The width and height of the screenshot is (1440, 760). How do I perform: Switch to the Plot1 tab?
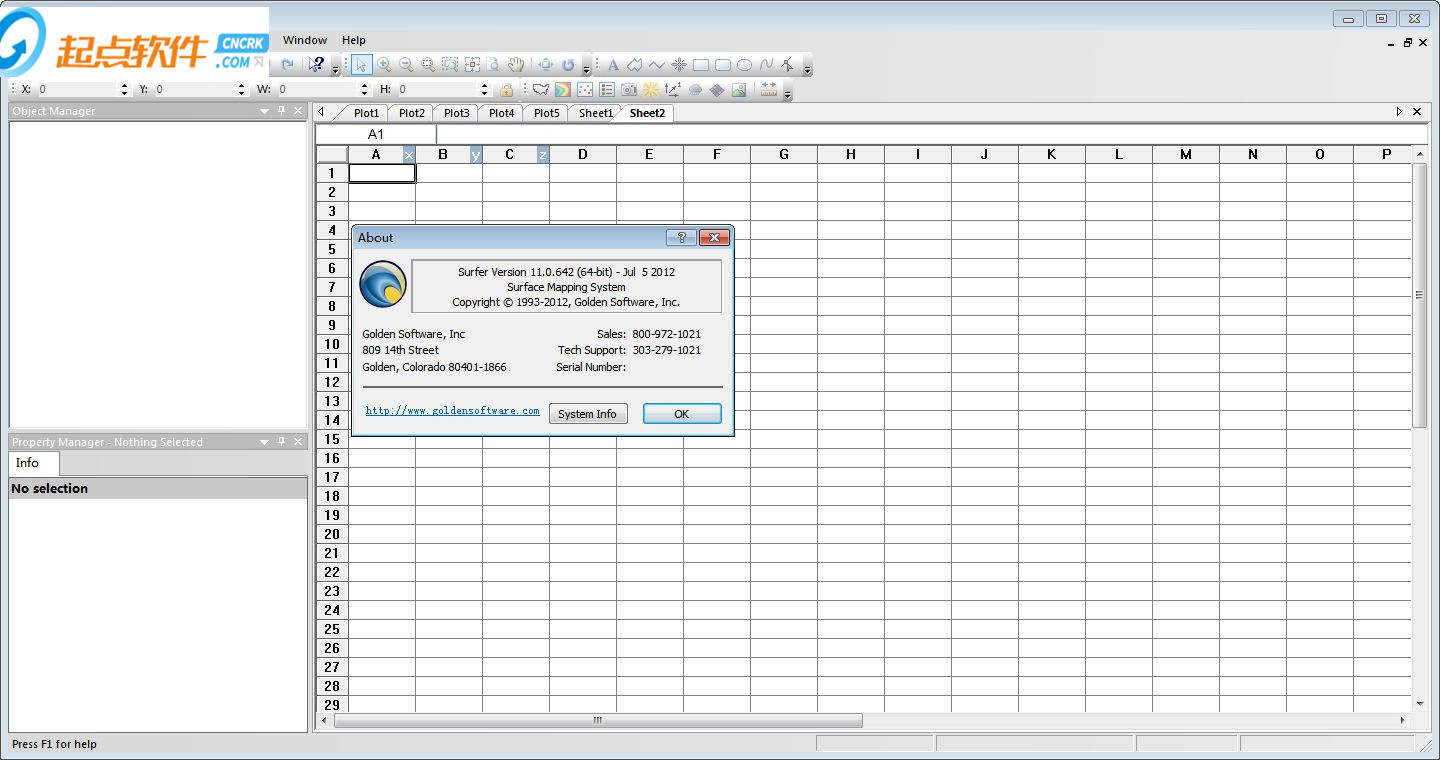pyautogui.click(x=366, y=113)
